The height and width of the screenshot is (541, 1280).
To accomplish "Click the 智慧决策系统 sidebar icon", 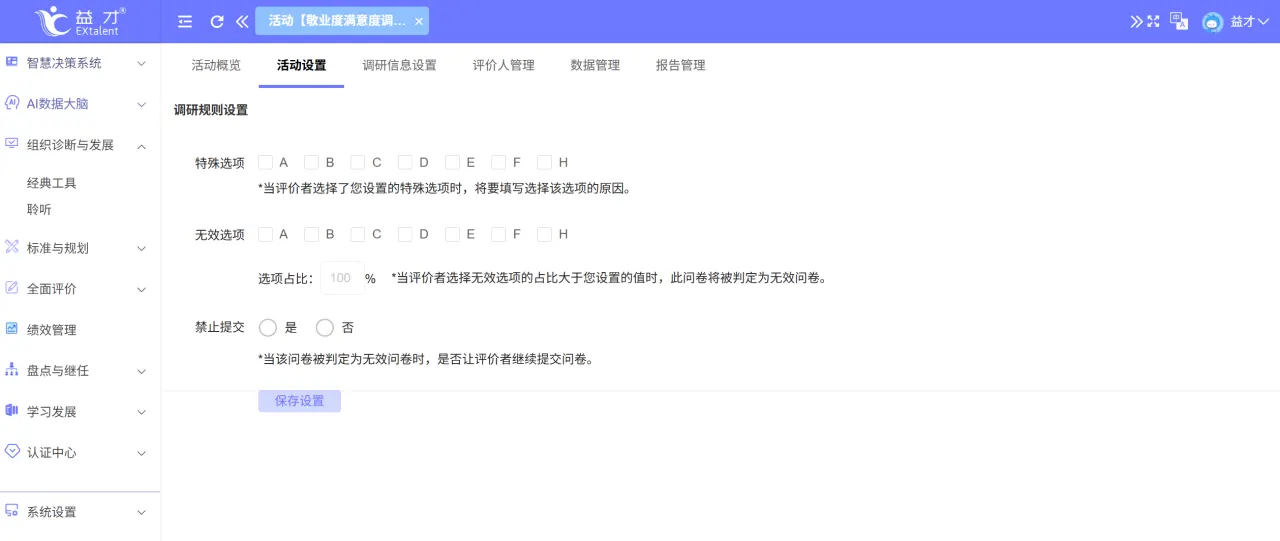I will (12, 62).
